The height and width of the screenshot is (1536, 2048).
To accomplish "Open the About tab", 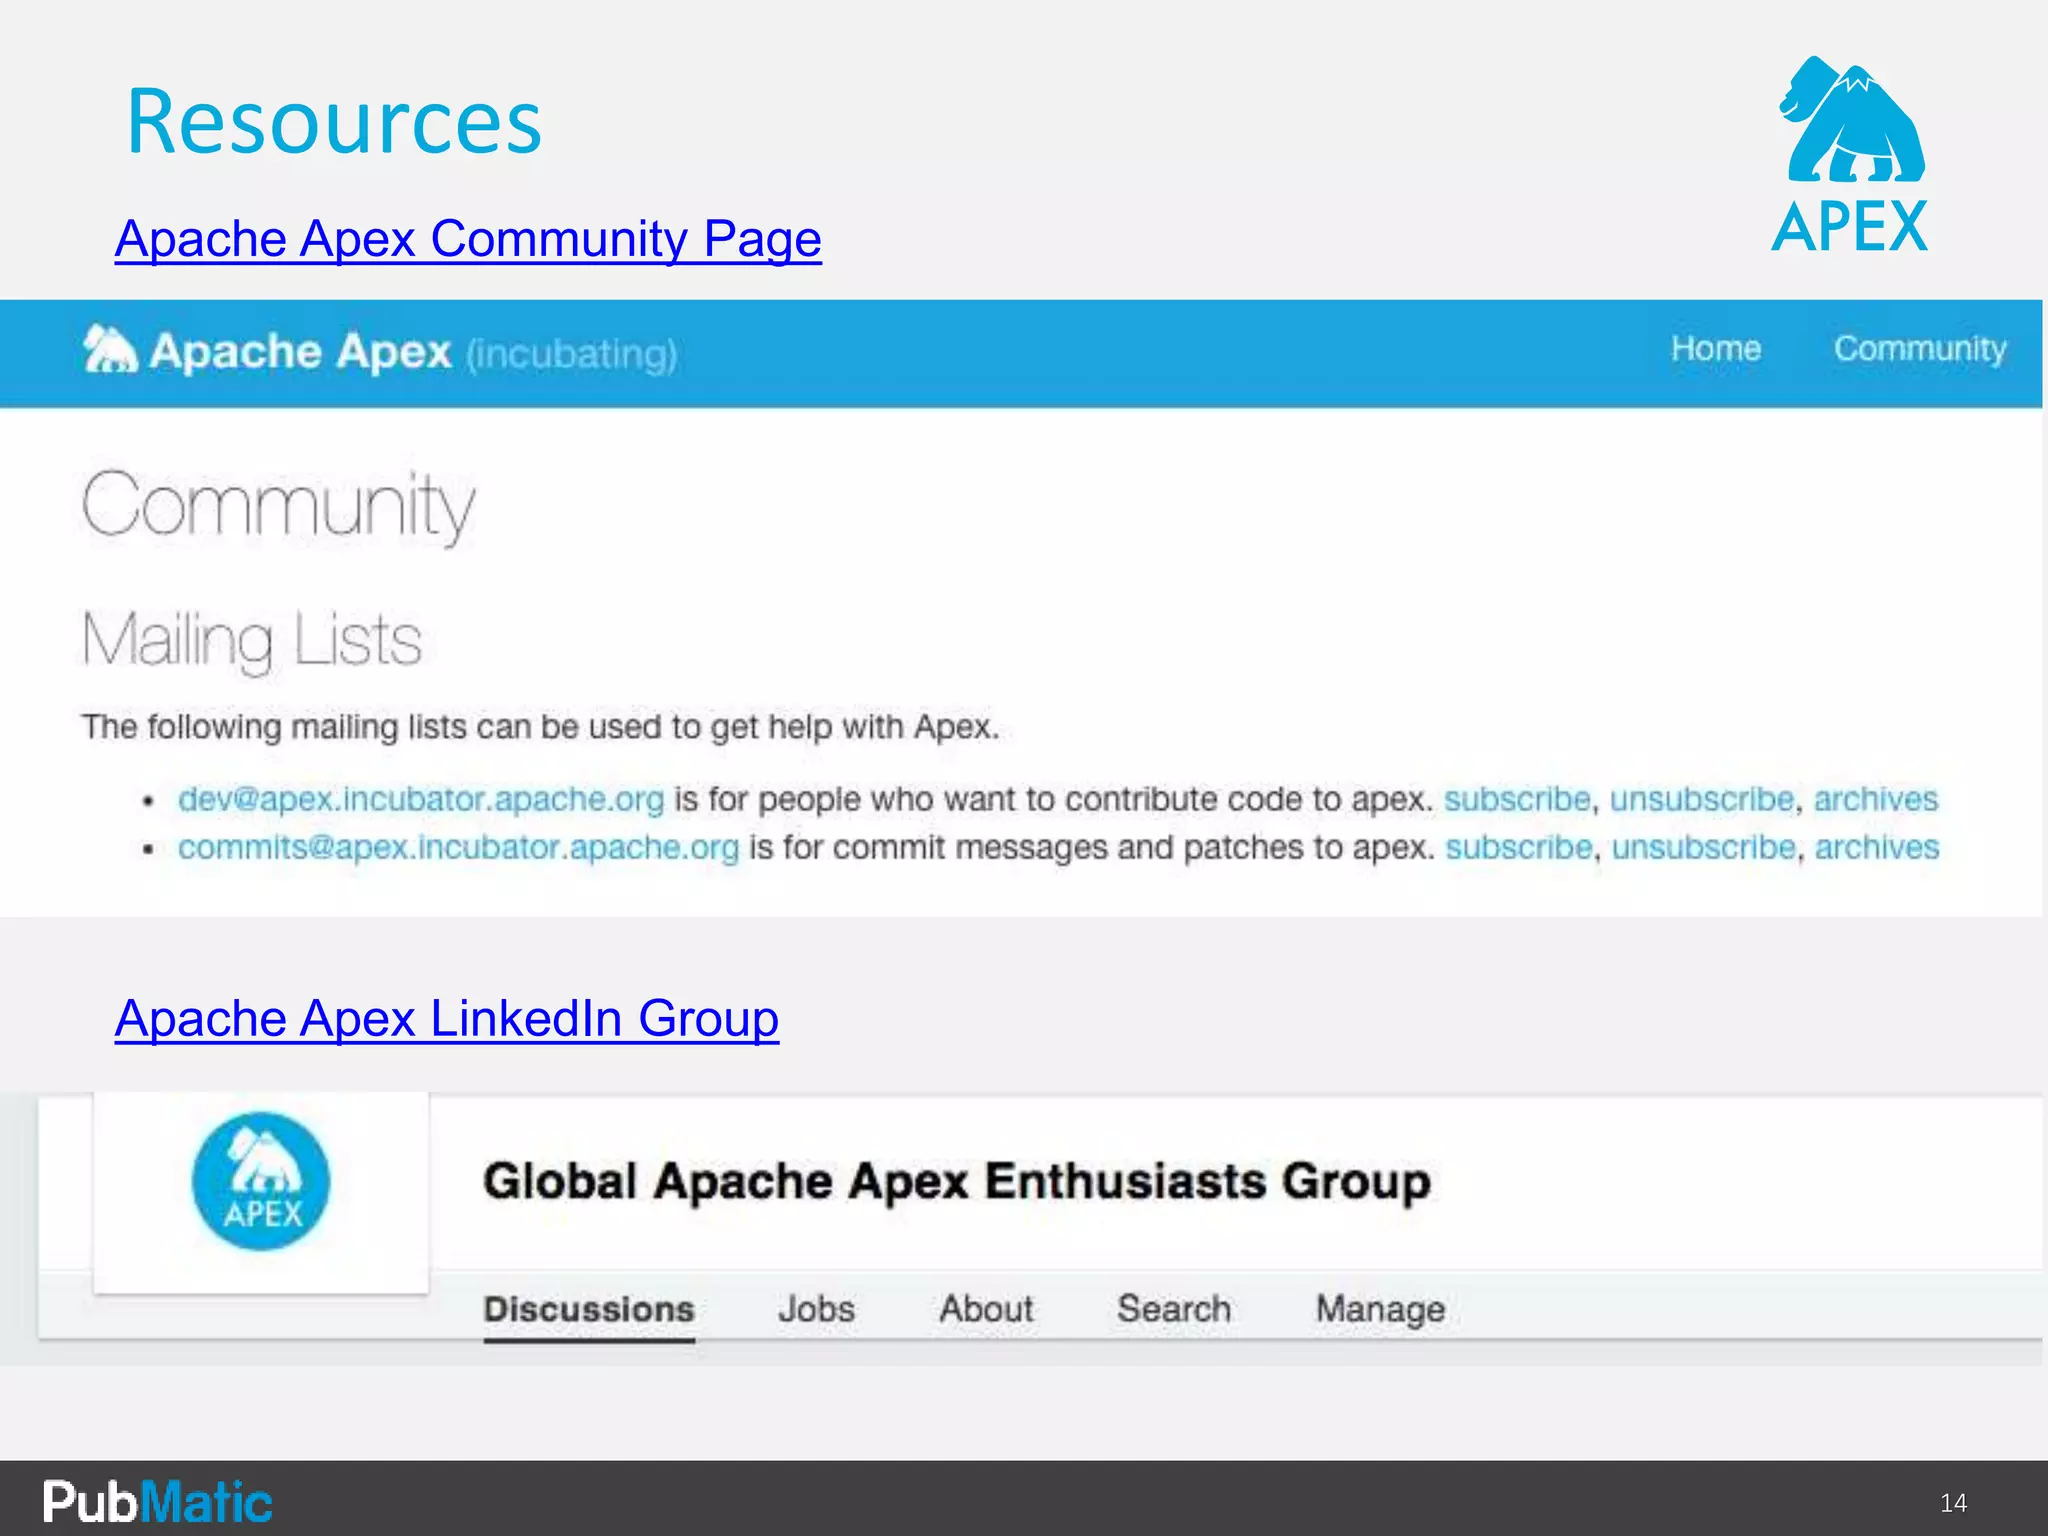I will [986, 1309].
